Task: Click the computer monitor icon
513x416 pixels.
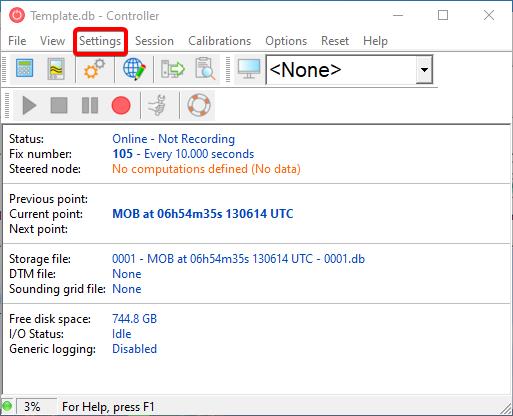Action: pos(249,69)
